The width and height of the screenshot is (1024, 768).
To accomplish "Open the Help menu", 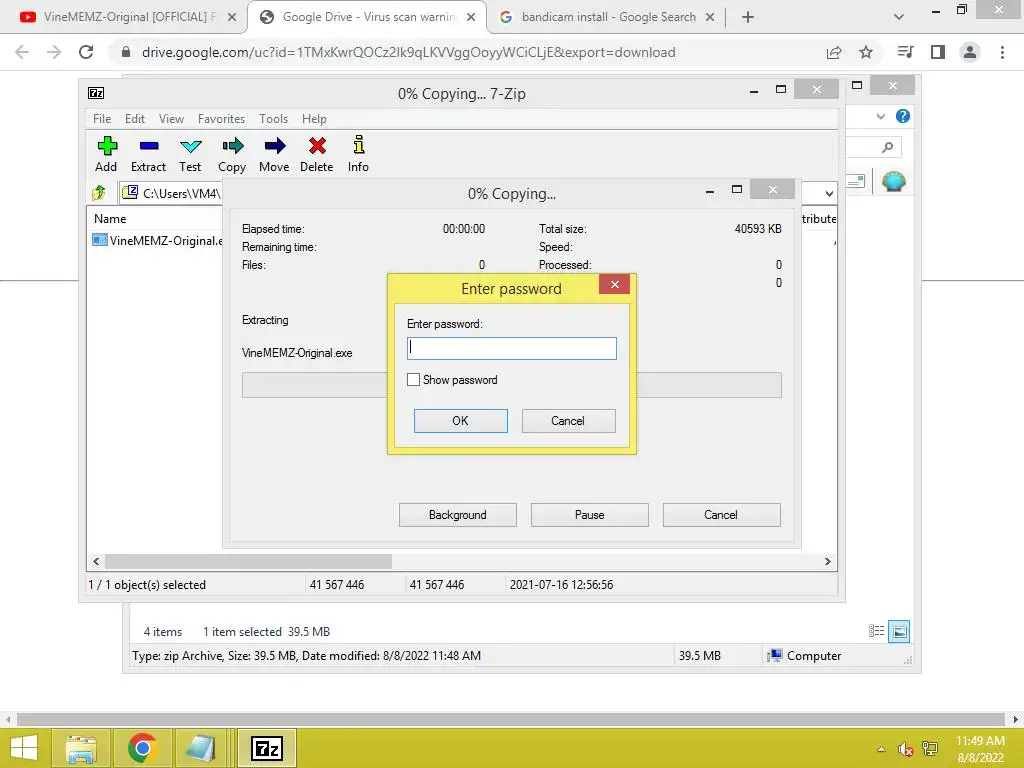I will tap(314, 119).
